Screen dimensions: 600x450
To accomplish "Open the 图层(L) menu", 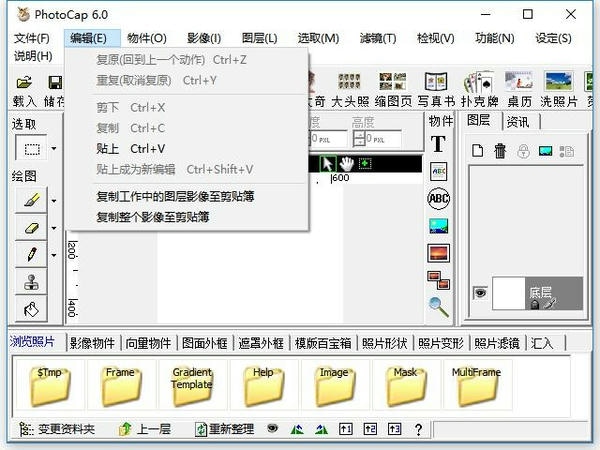I will [260, 38].
